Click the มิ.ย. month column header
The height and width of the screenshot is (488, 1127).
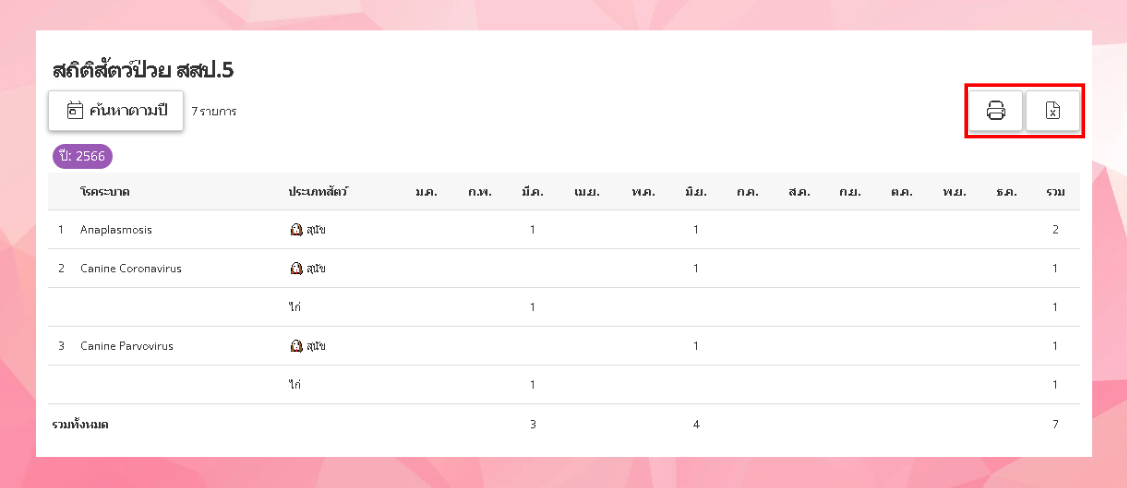point(695,191)
